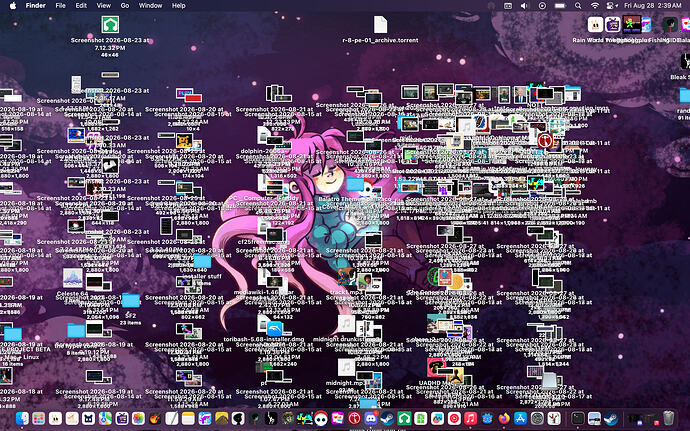
Task: Open Photos from the Dock
Action: [138, 418]
